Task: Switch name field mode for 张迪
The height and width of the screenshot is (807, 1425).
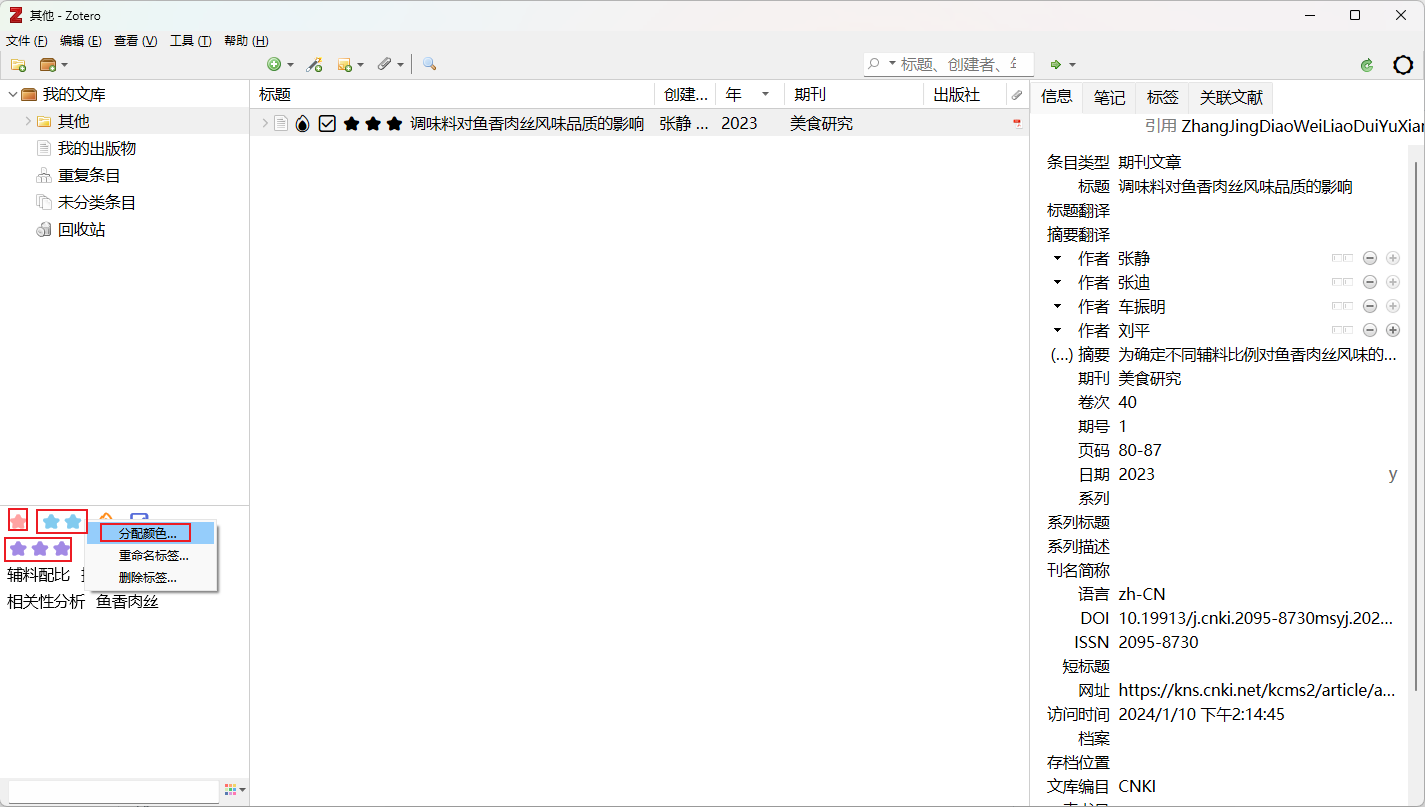Action: 1342,282
